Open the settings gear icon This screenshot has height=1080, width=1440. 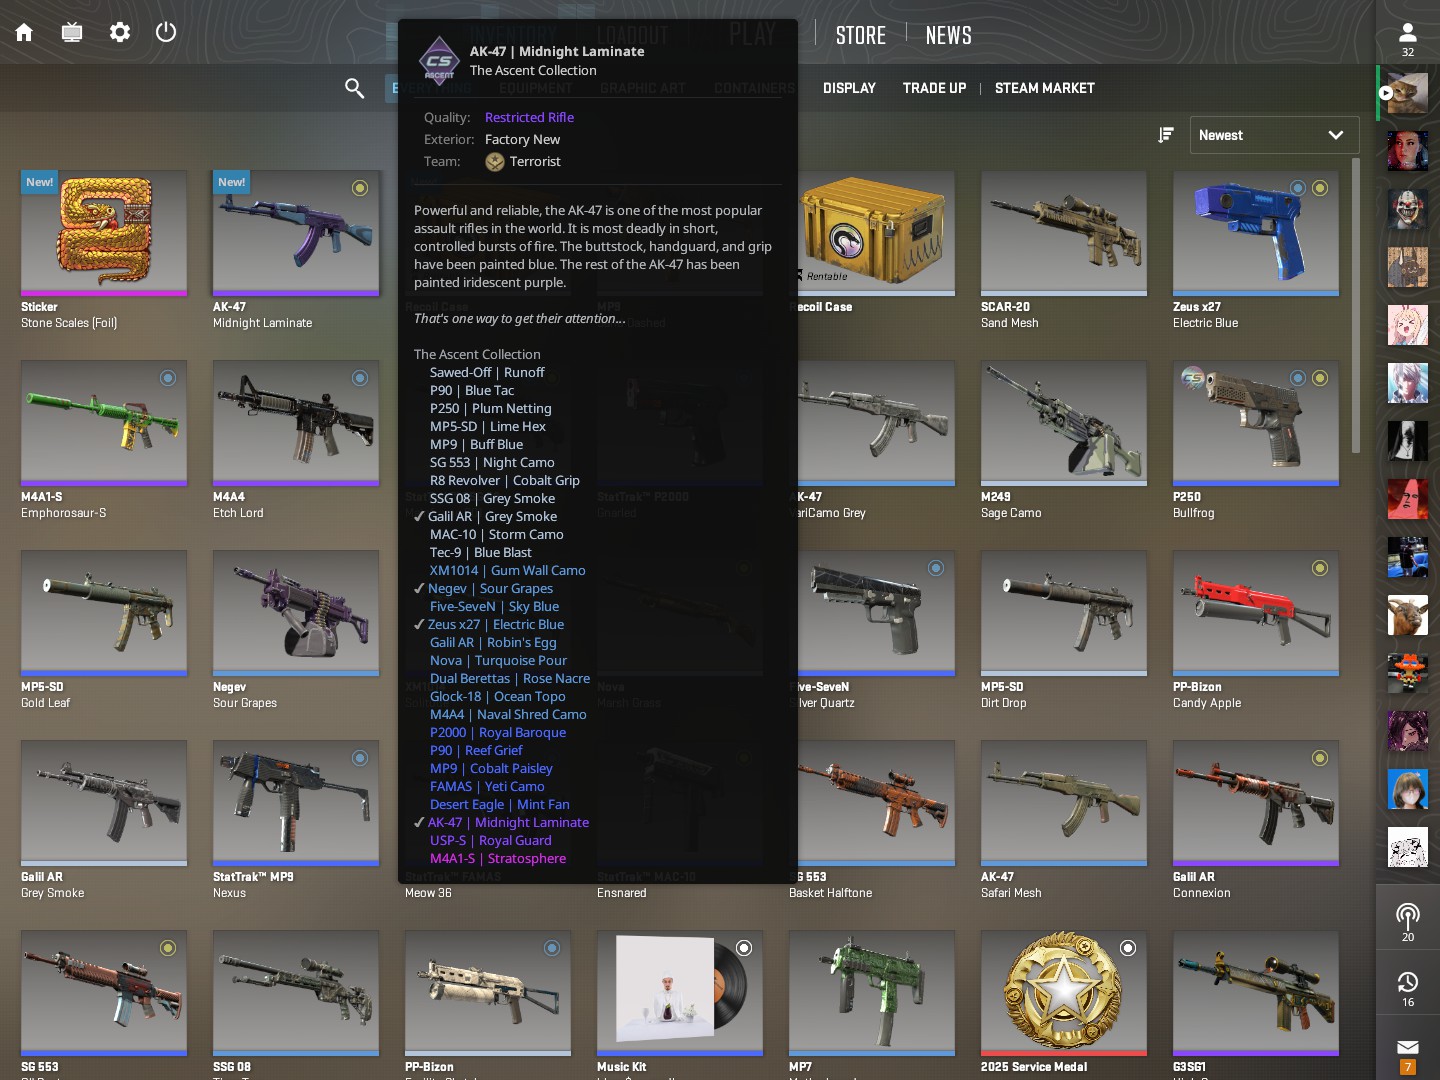point(120,32)
